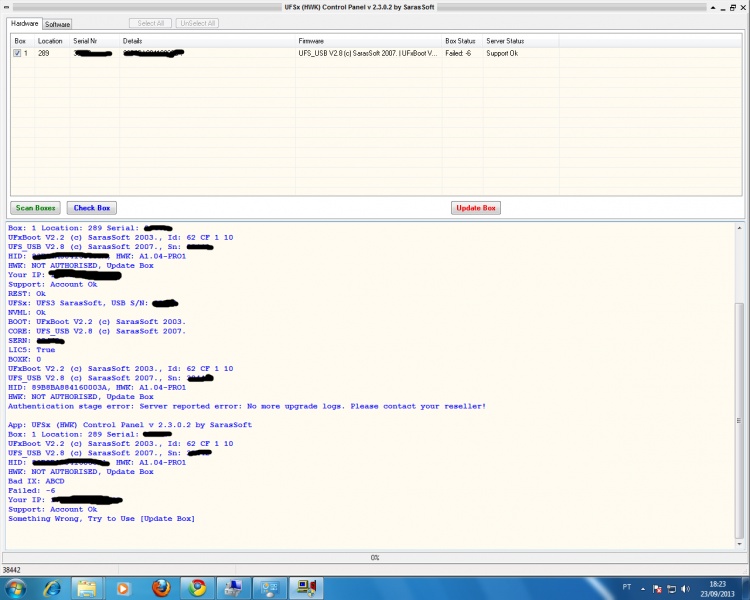Viewport: 750px width, 600px height.
Task: Click log line 'BOXK: 0'
Action: [24, 359]
